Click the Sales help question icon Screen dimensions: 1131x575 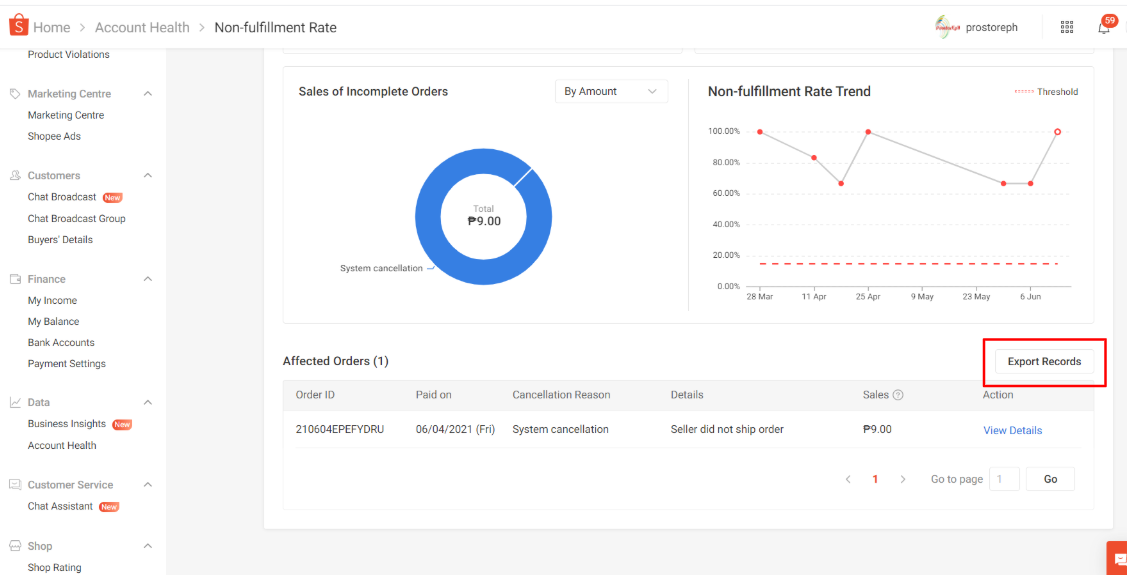(x=898, y=395)
